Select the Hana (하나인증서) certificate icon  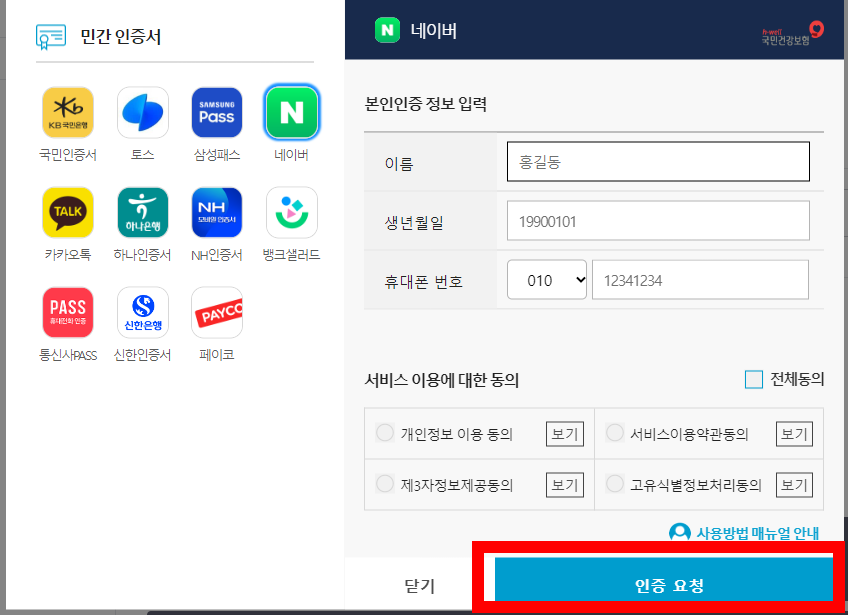142,212
